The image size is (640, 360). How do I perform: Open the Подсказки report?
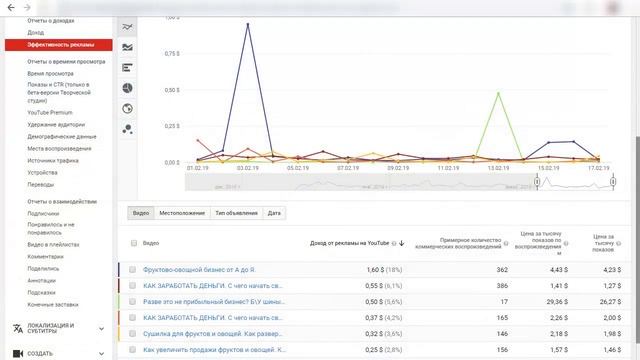[41, 293]
